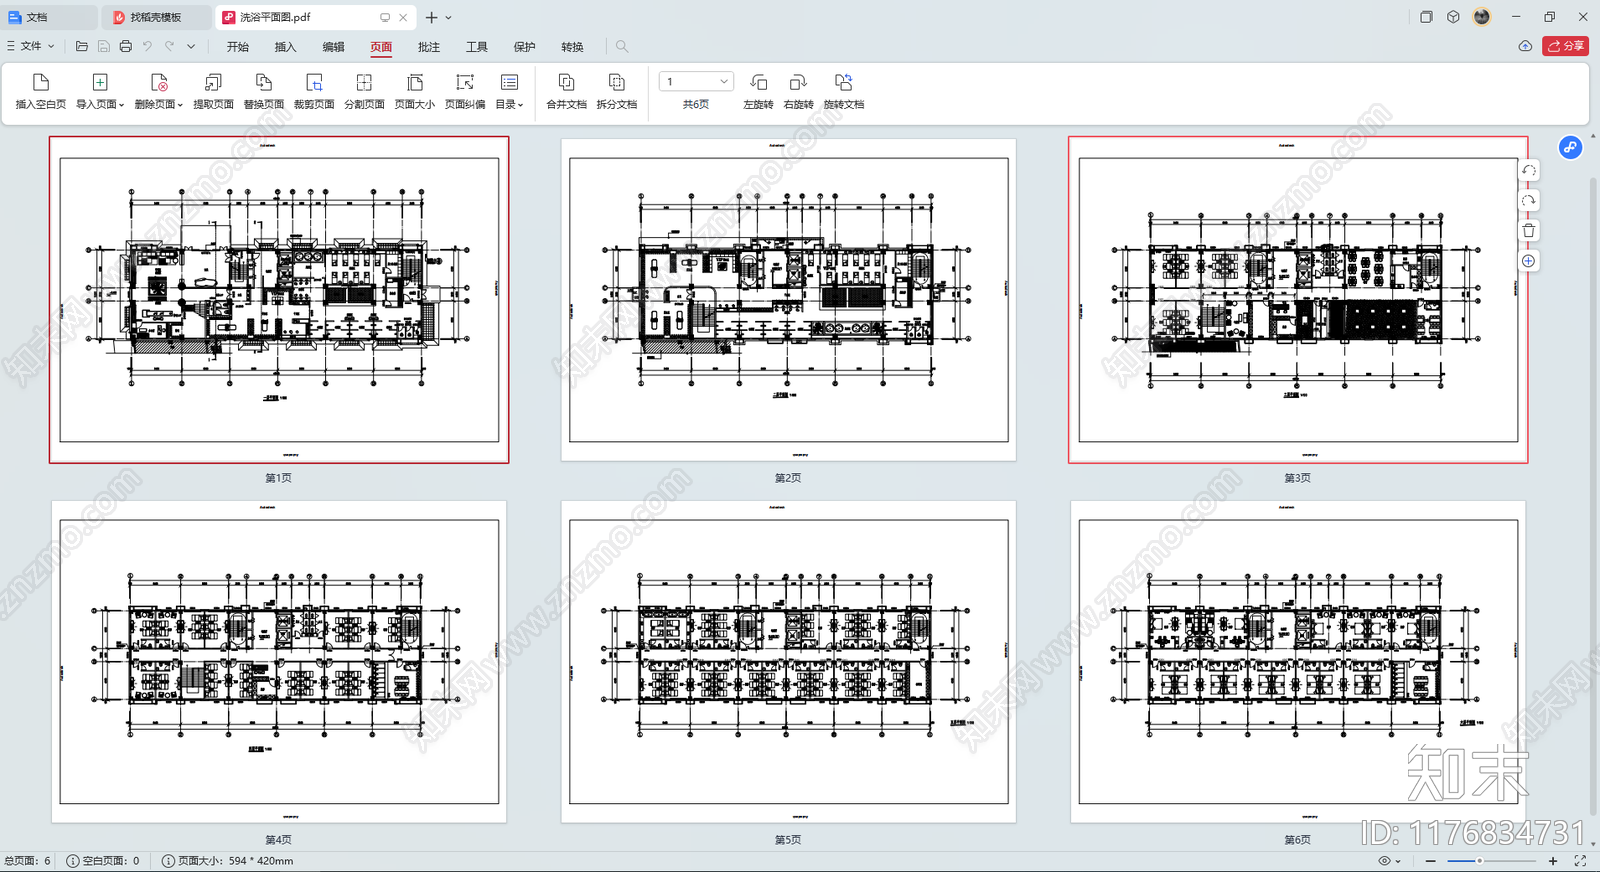Click the red 分享 share button
The image size is (1600, 872).
1566,46
